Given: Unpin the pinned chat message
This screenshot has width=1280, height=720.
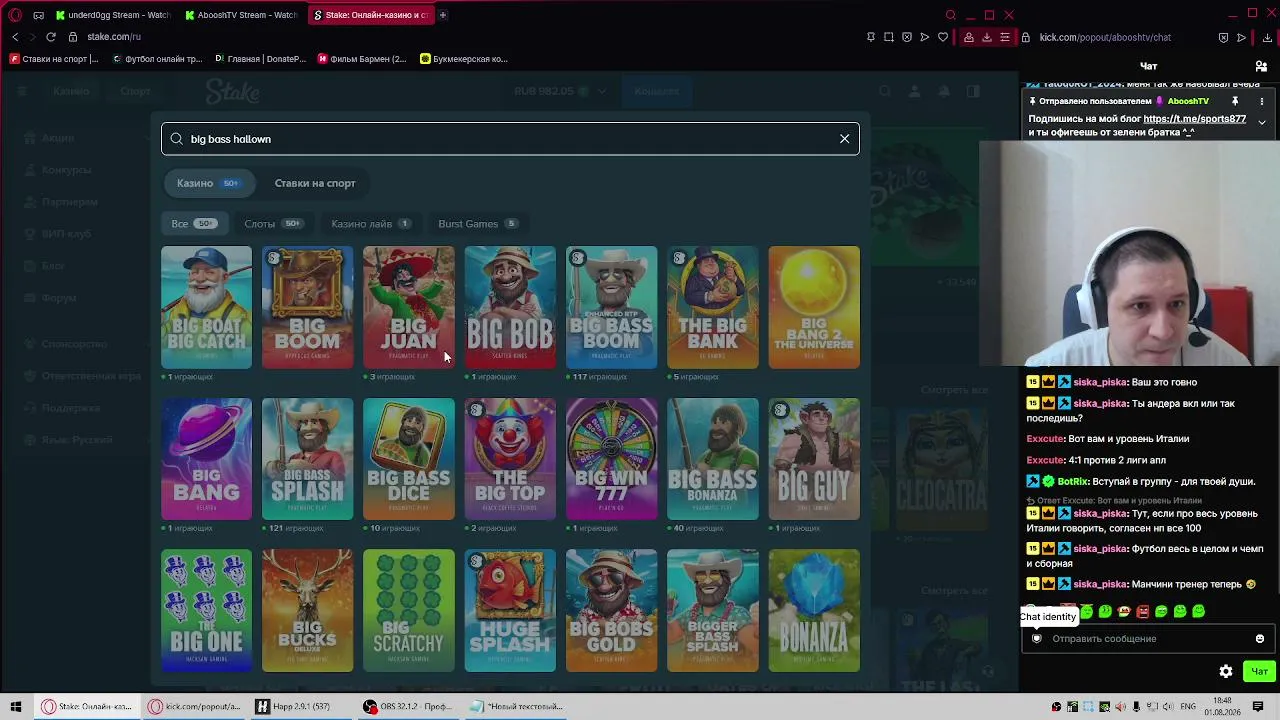Looking at the screenshot, I should (x=1235, y=101).
